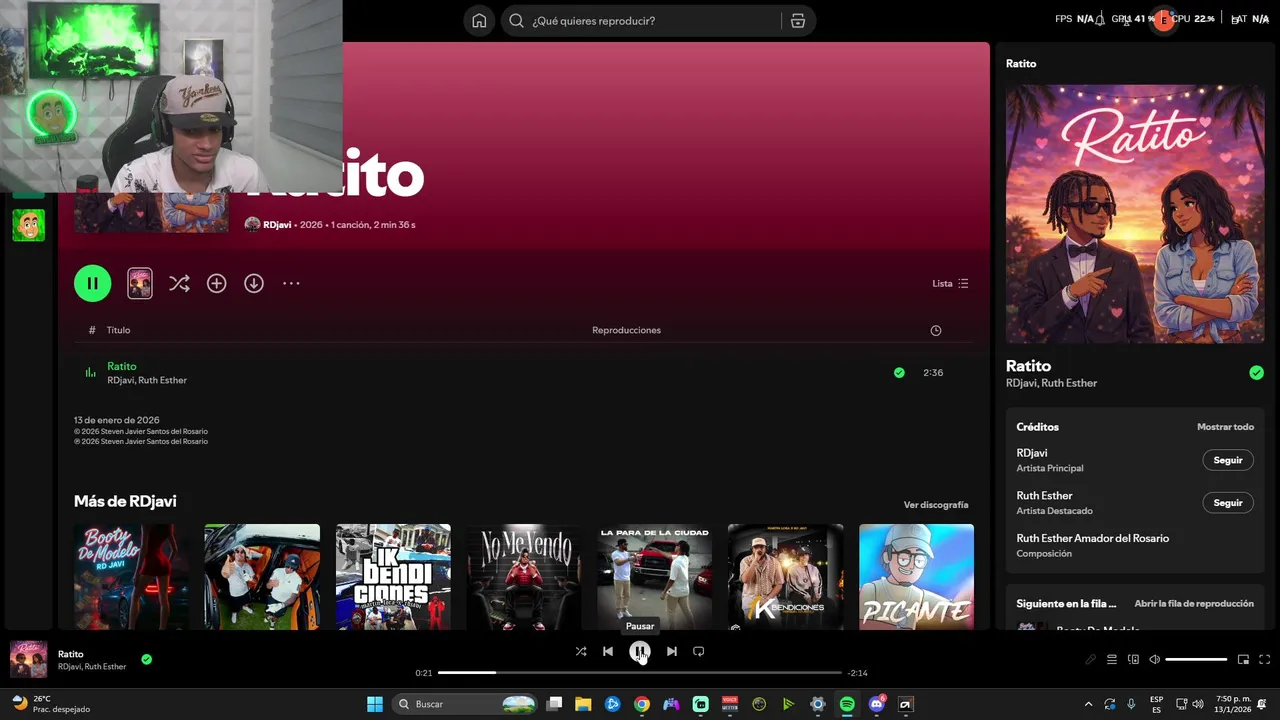
Task: Click the playback progress bar
Action: [640, 673]
